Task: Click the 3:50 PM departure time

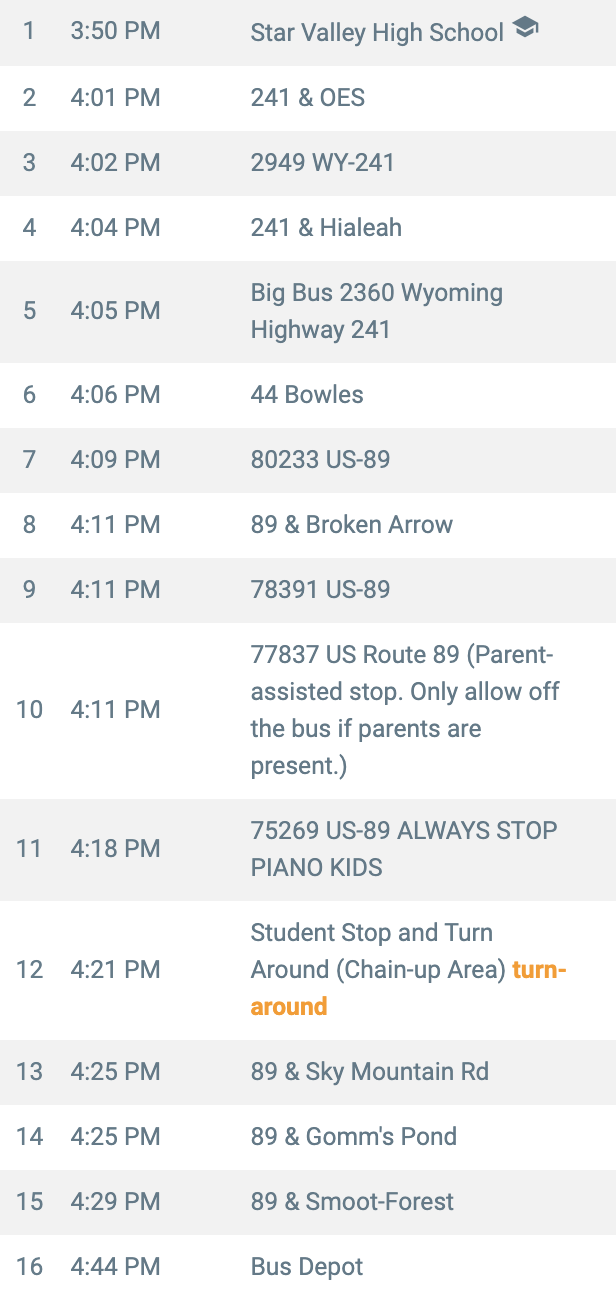Action: pyautogui.click(x=115, y=31)
